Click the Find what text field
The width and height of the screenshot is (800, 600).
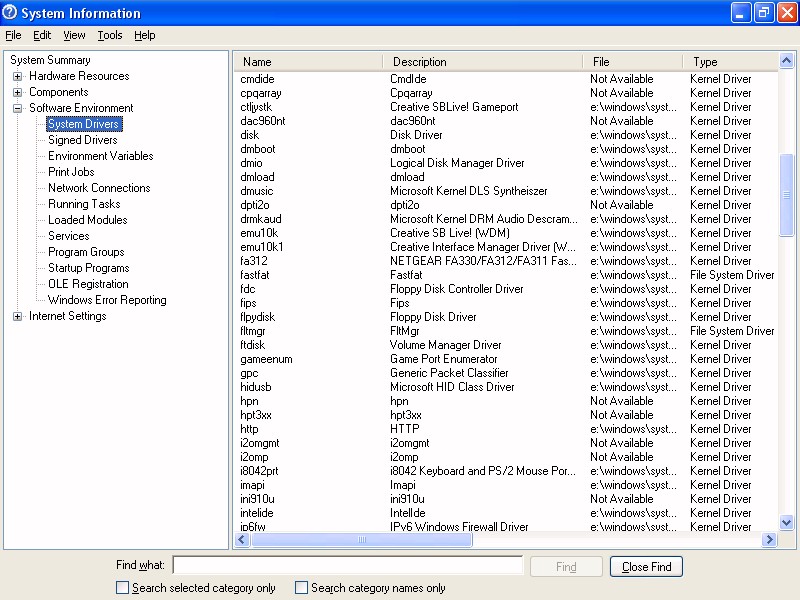(x=347, y=566)
